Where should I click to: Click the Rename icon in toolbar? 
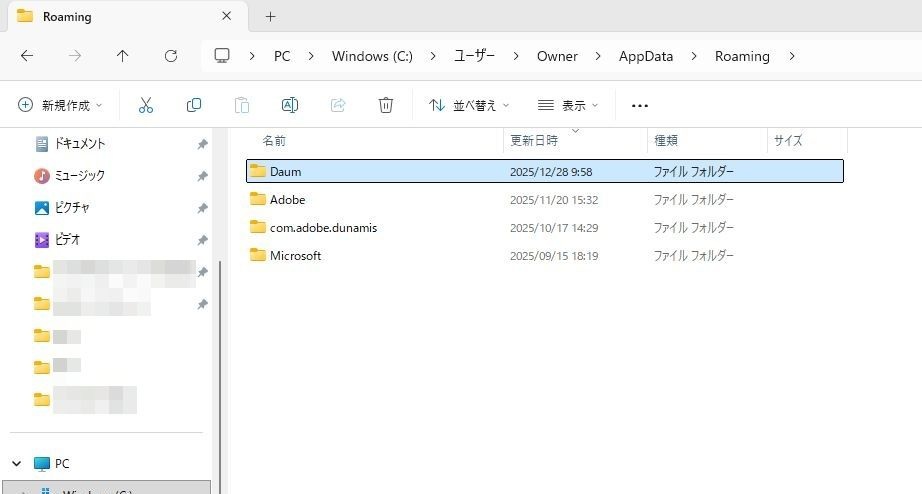290,105
